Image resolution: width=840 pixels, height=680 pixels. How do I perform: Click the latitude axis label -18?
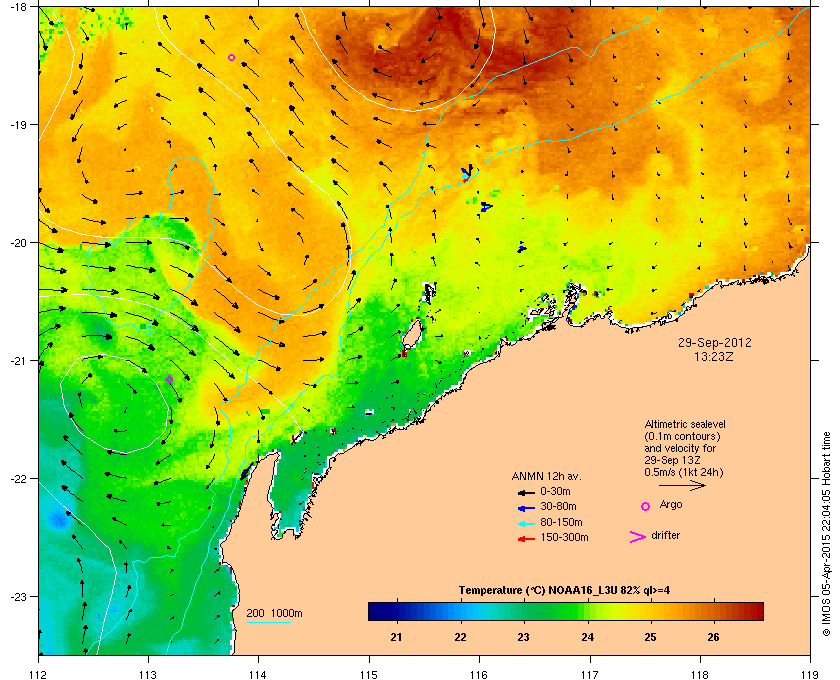[18, 6]
